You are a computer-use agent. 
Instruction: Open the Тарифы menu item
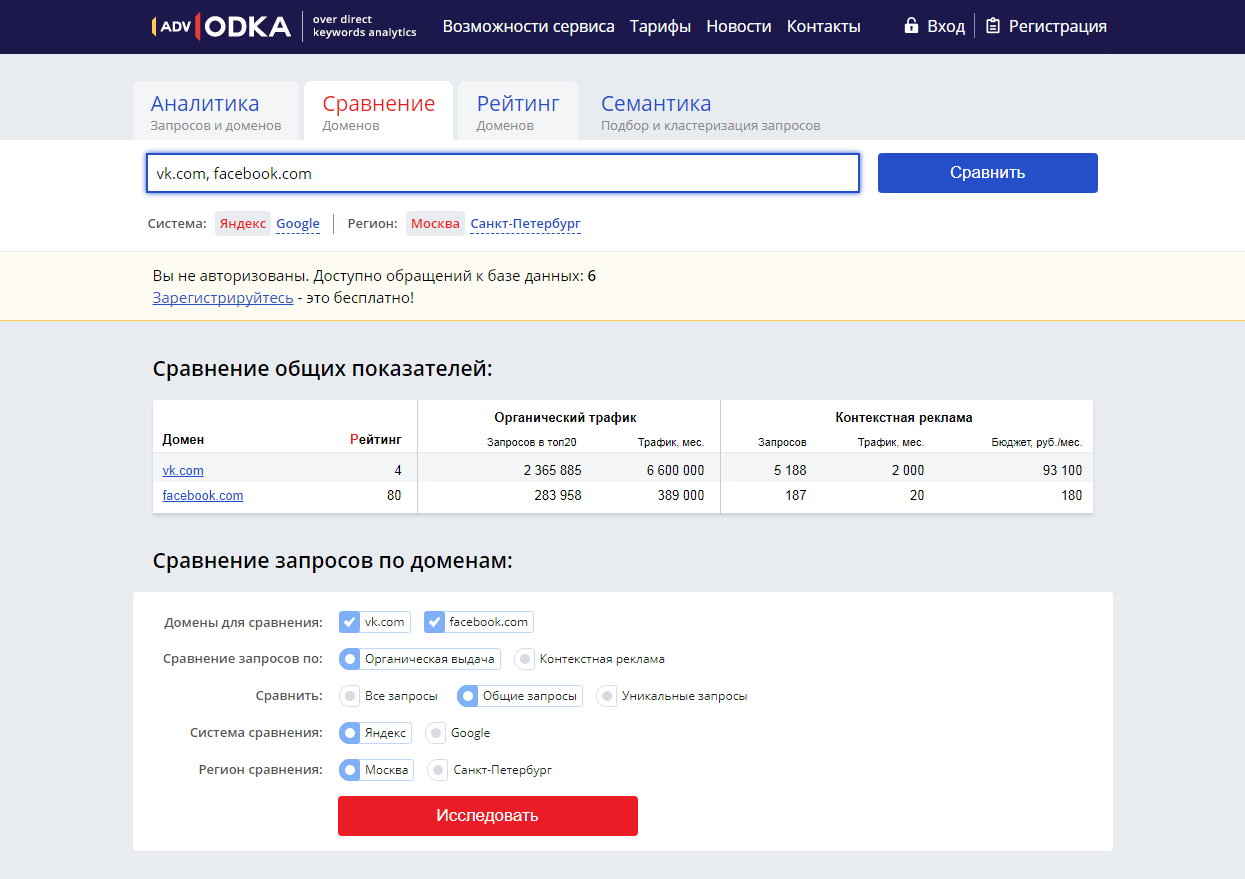tap(659, 26)
